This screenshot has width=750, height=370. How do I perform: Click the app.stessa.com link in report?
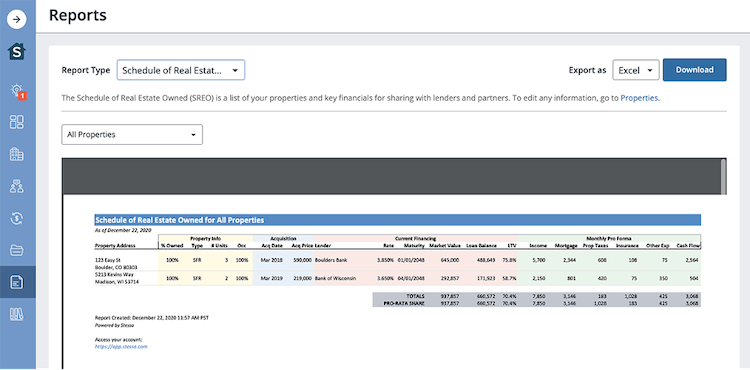[121, 346]
